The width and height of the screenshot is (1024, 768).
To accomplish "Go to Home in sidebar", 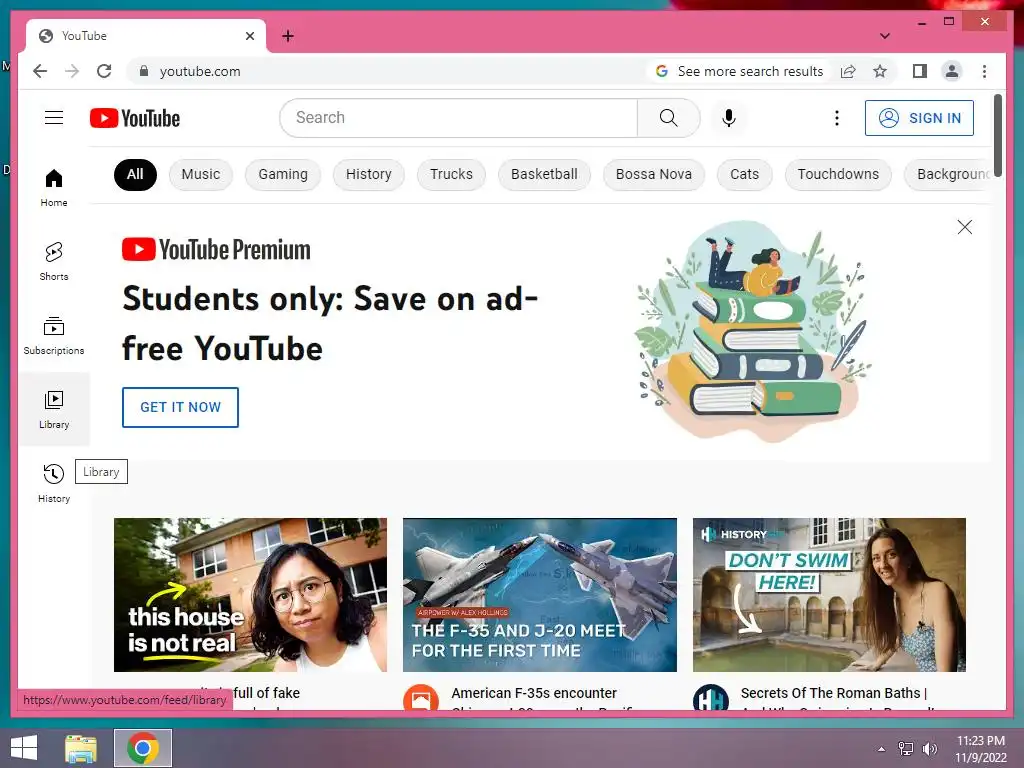I will [x=54, y=187].
